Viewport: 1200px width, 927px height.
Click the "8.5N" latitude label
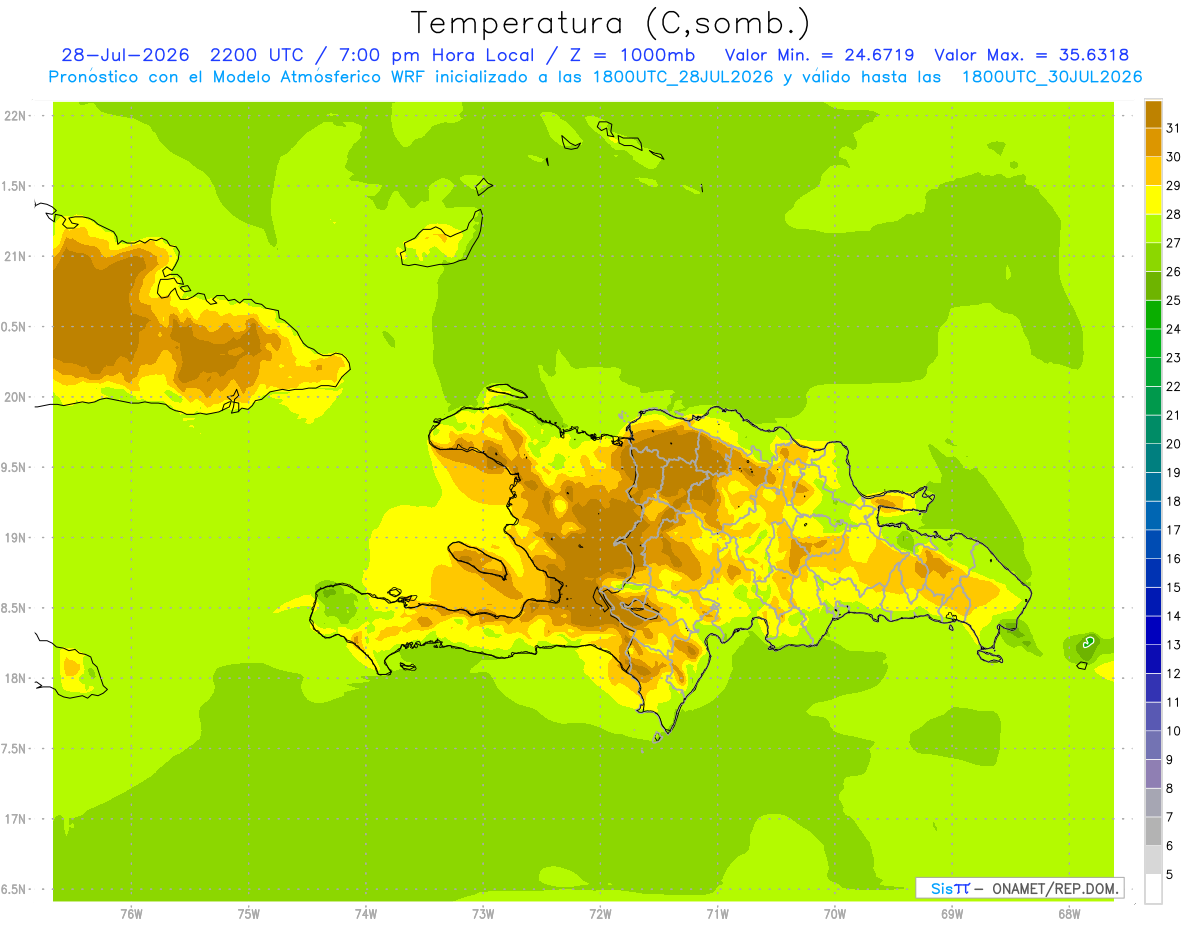point(15,609)
